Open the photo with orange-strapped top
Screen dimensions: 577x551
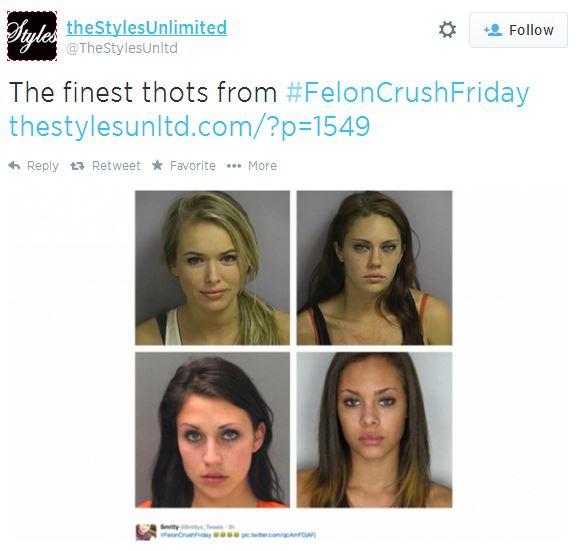tap(374, 268)
